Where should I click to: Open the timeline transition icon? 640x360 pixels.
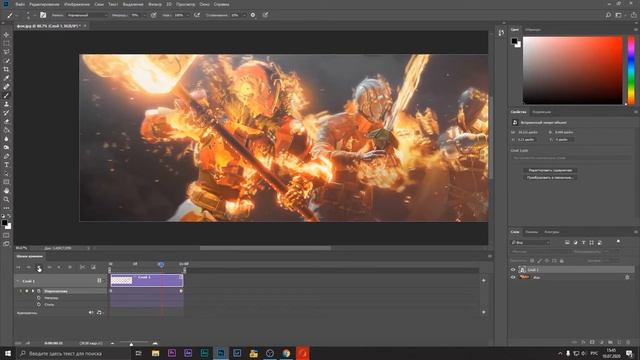pos(93,267)
